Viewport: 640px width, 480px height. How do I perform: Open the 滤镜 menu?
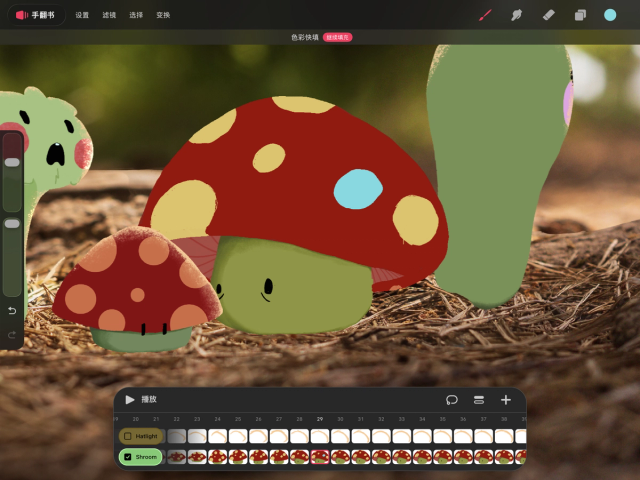pyautogui.click(x=109, y=15)
